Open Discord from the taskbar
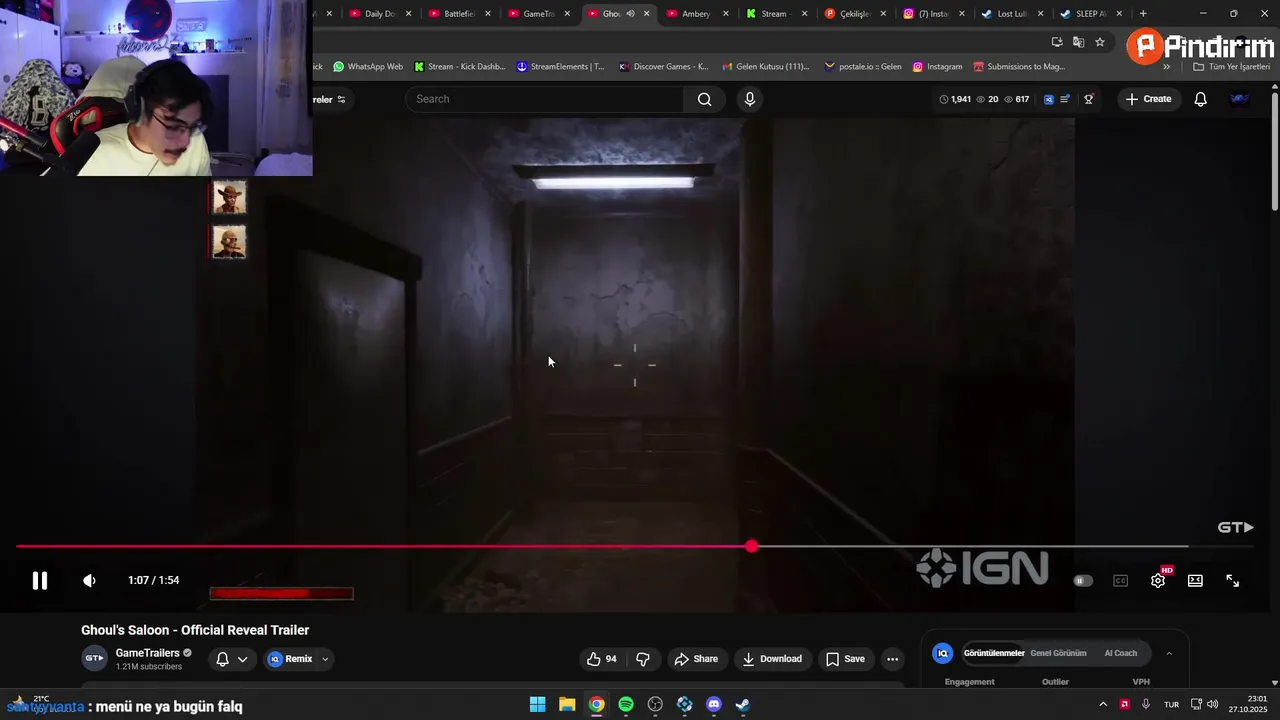 pos(714,704)
